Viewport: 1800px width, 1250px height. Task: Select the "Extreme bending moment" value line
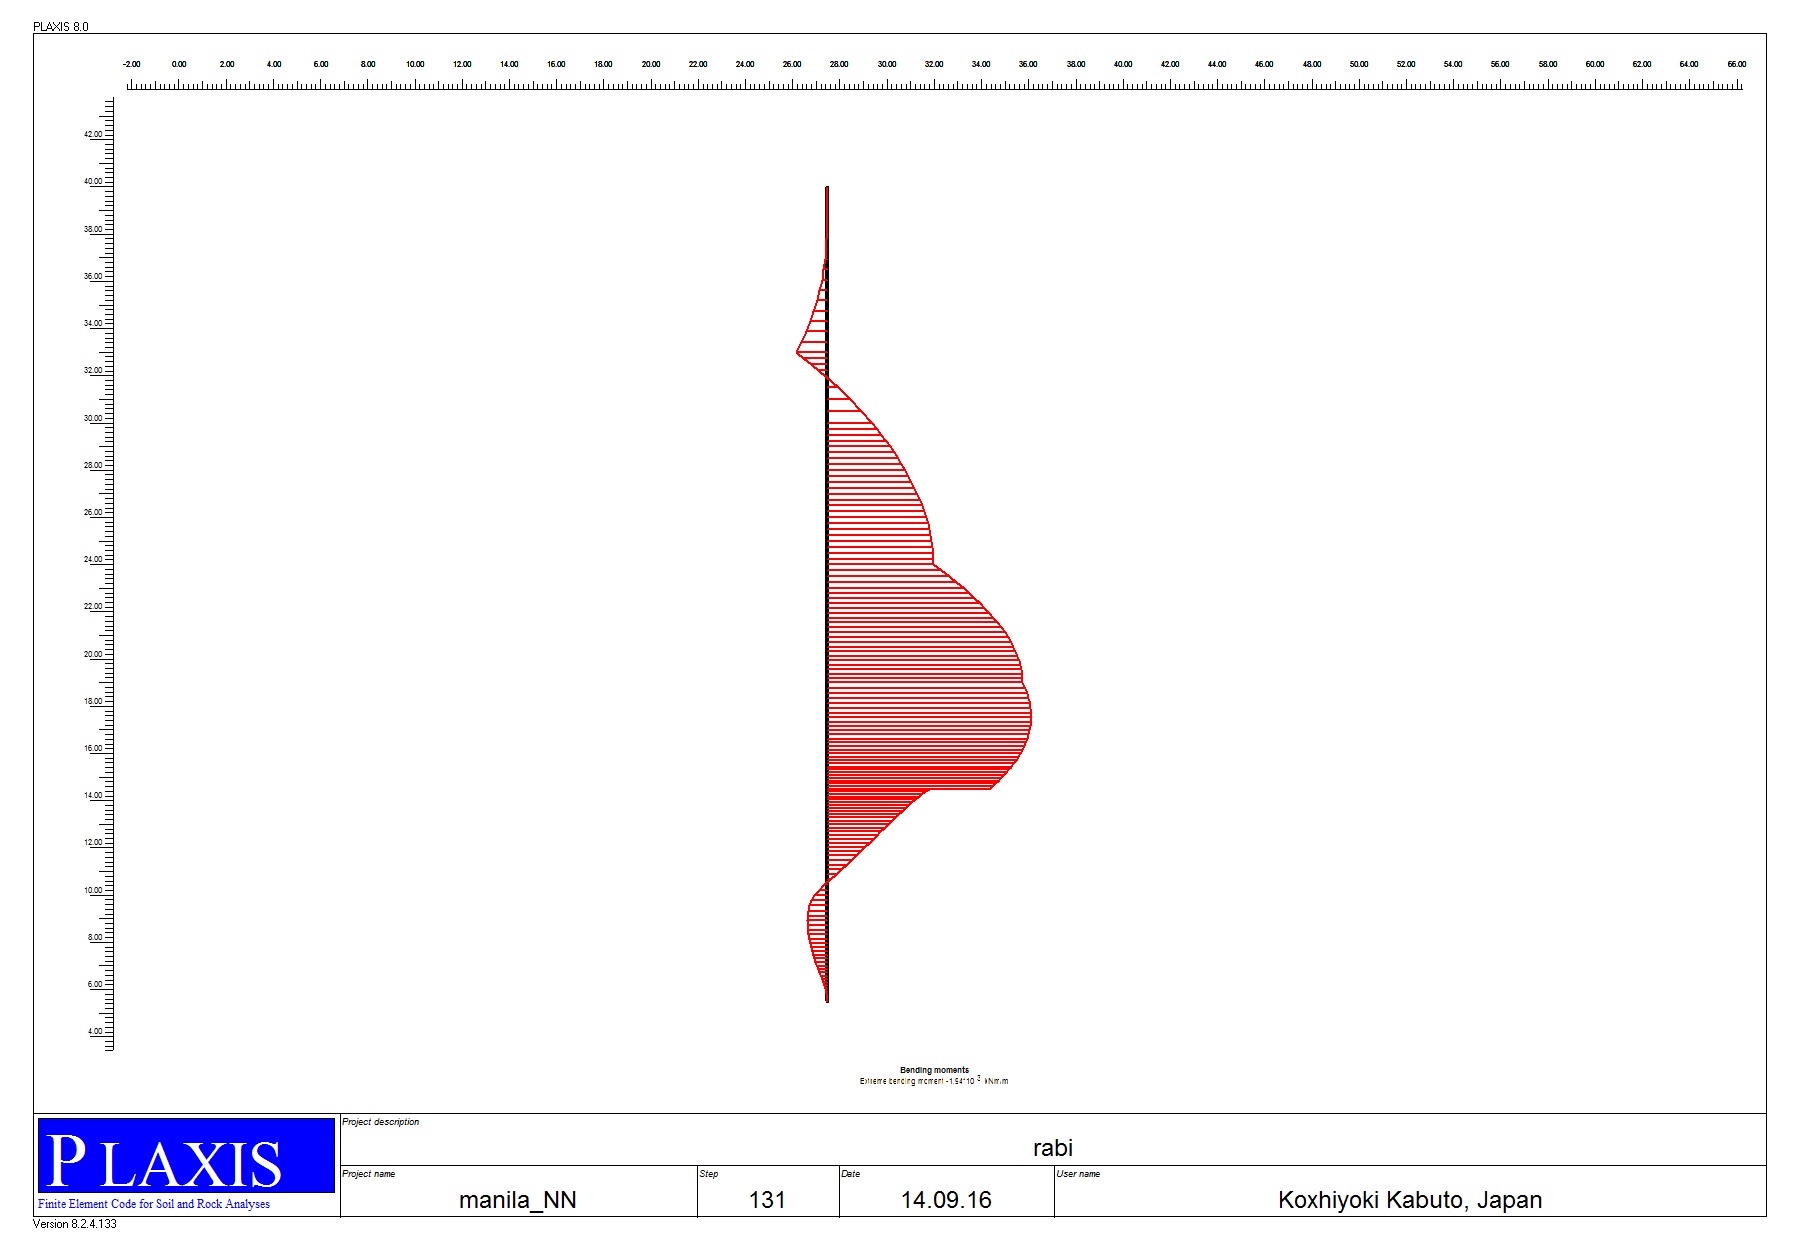click(x=934, y=1081)
